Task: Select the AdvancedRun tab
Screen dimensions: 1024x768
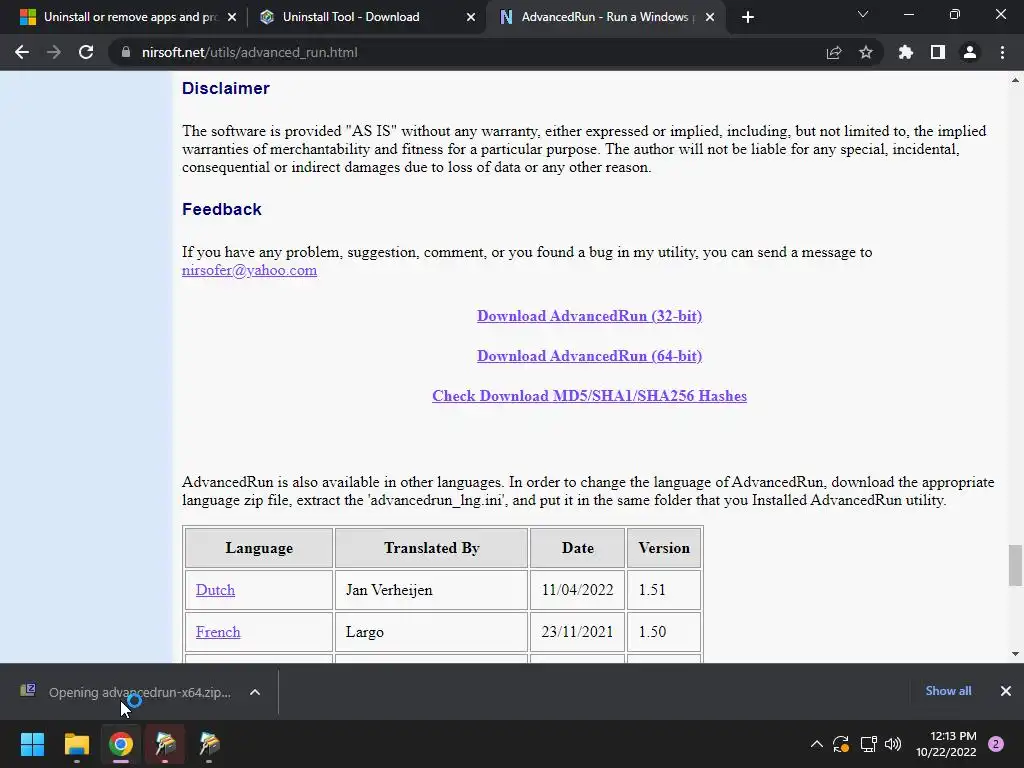Action: (605, 17)
